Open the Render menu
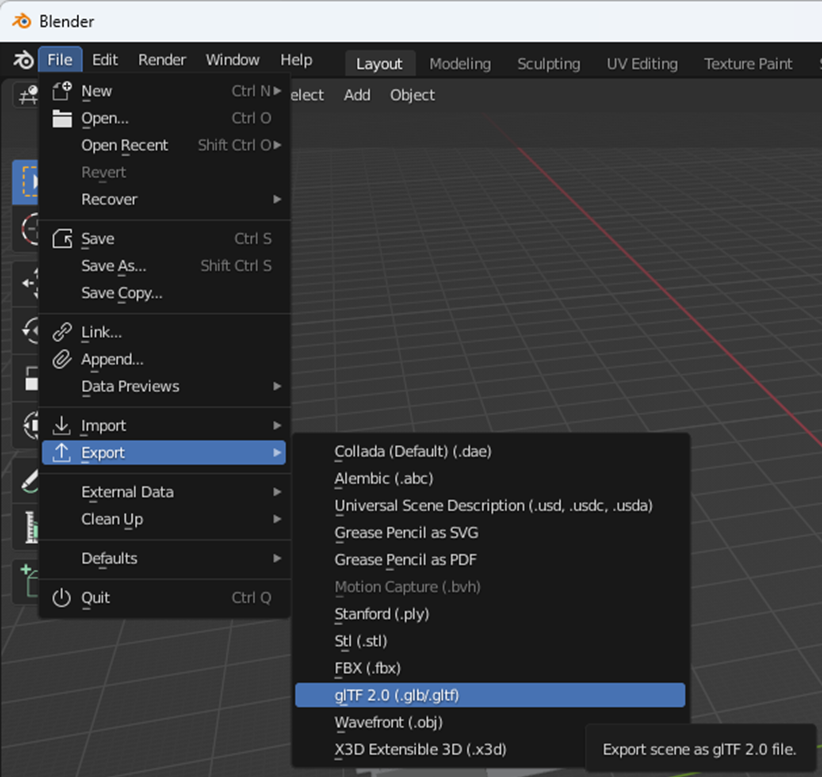The height and width of the screenshot is (777, 822). (162, 60)
